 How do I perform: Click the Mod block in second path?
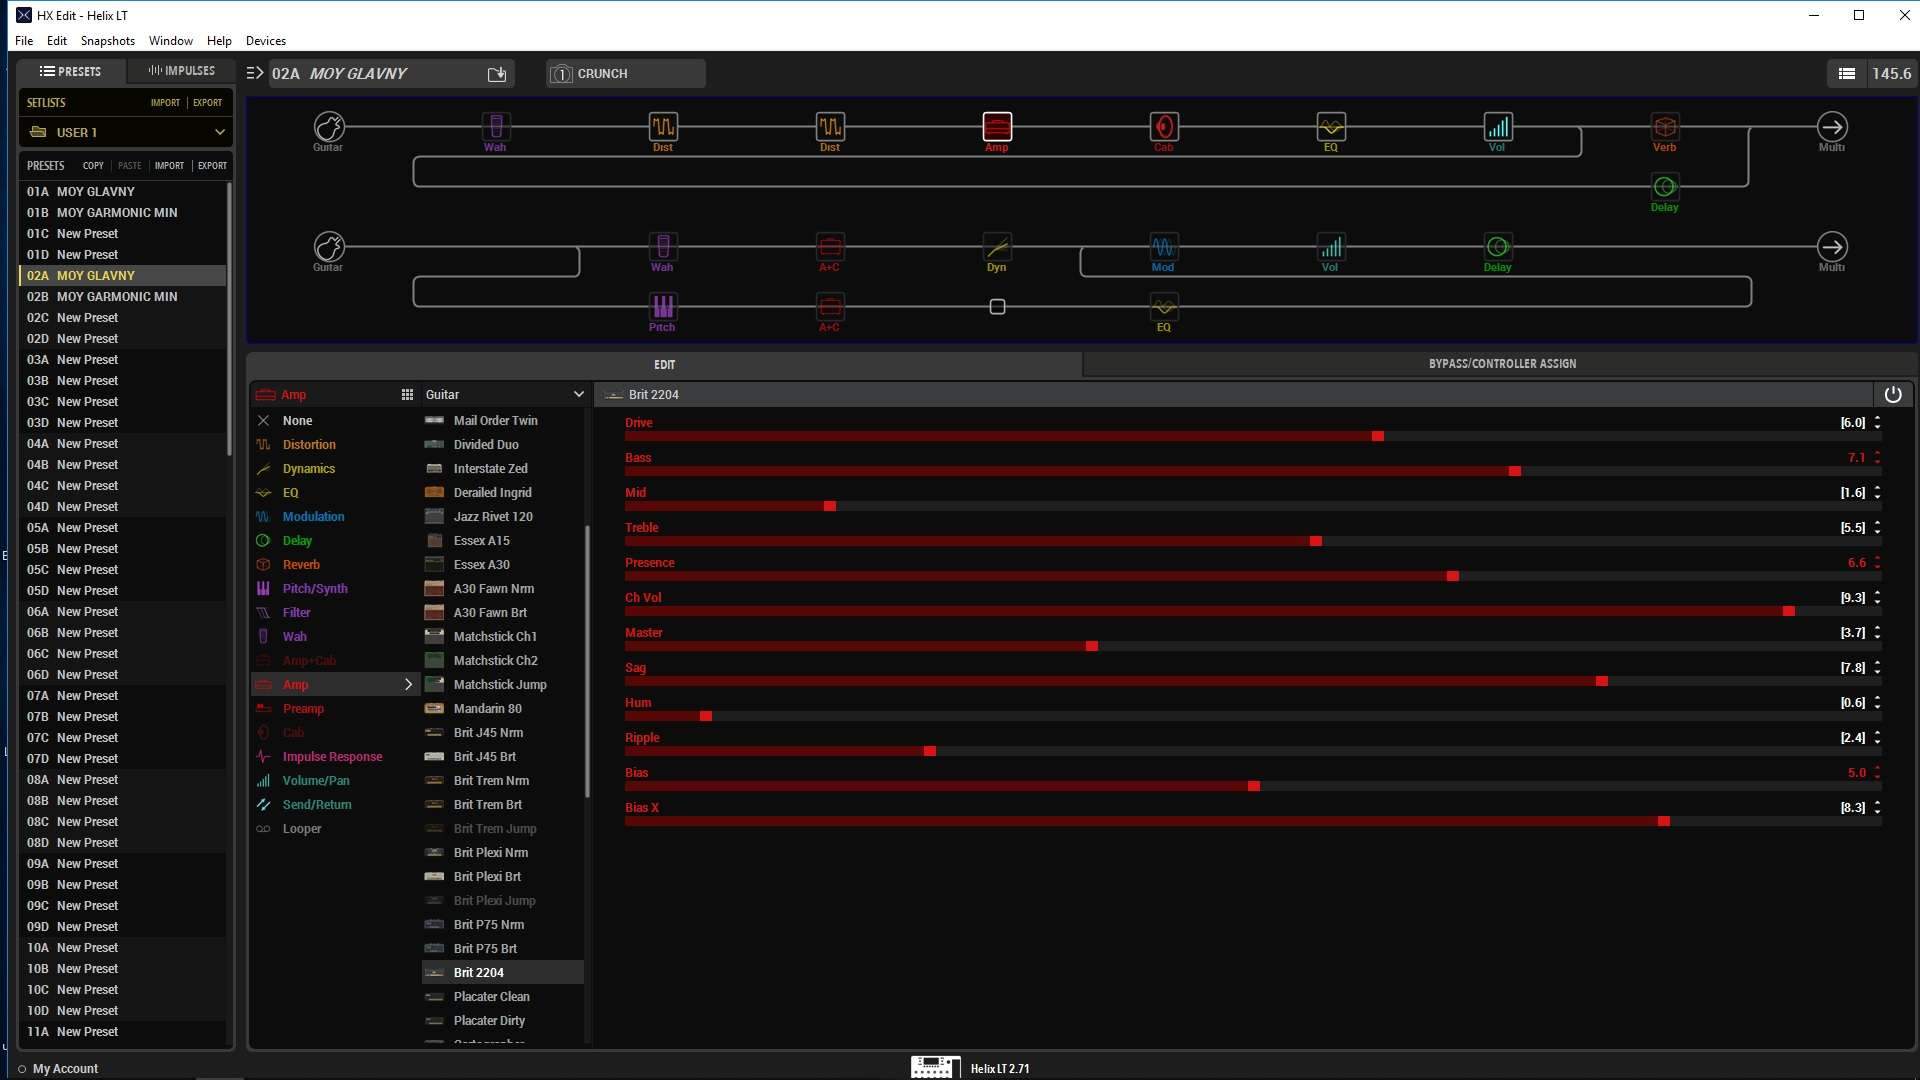[x=1162, y=247]
